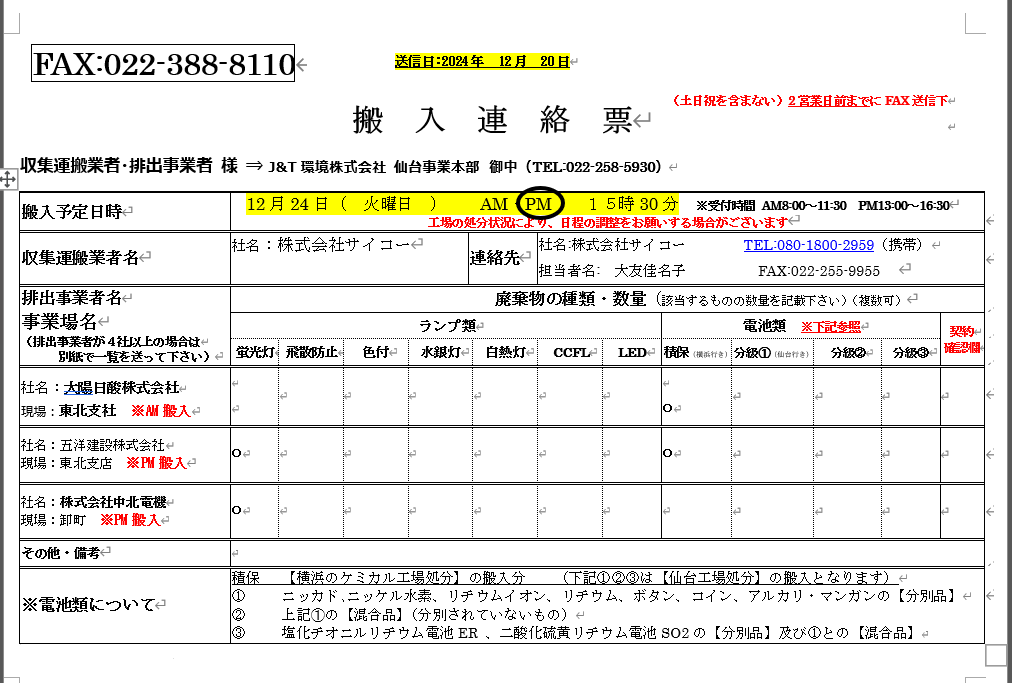
Task: Click the red 契約確認欄 header cell
Action: pyautogui.click(x=962, y=339)
